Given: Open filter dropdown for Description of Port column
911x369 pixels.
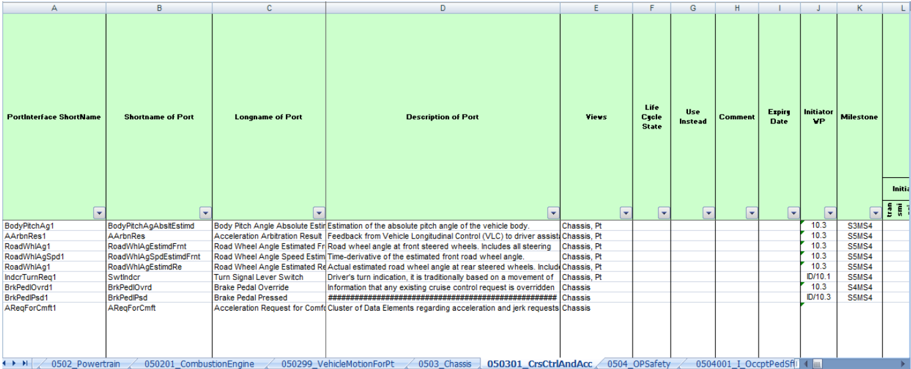Looking at the screenshot, I should point(553,213).
